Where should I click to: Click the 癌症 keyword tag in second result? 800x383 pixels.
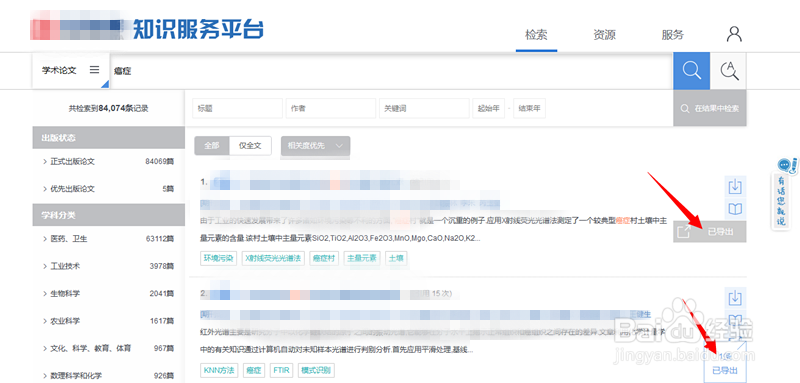(254, 370)
